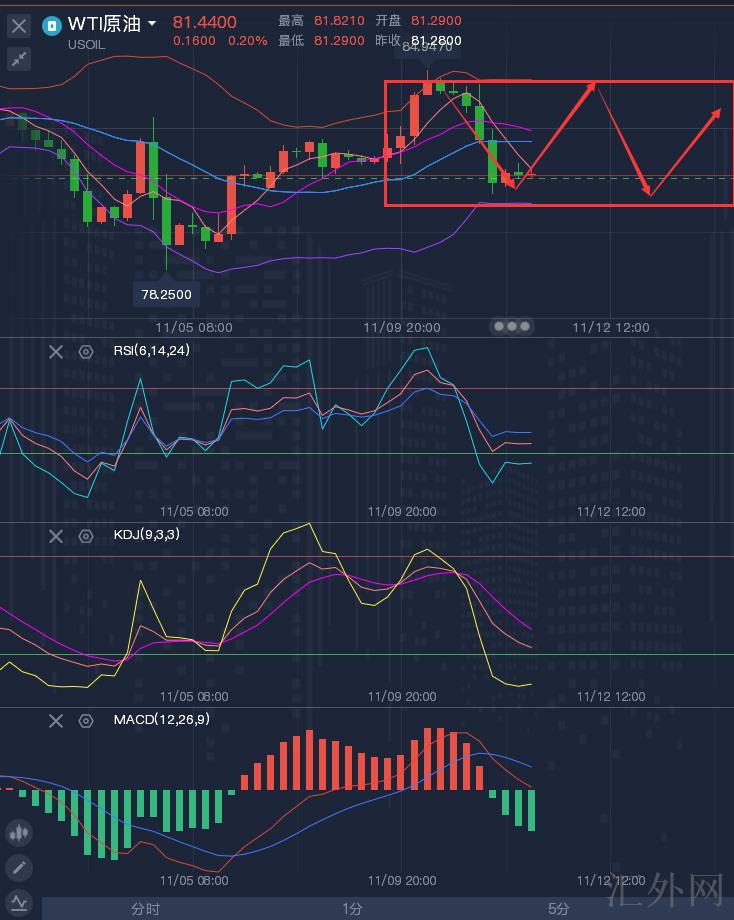Viewport: 734px width, 920px height.
Task: Click the current price 81.4400
Action: pyautogui.click(x=205, y=22)
